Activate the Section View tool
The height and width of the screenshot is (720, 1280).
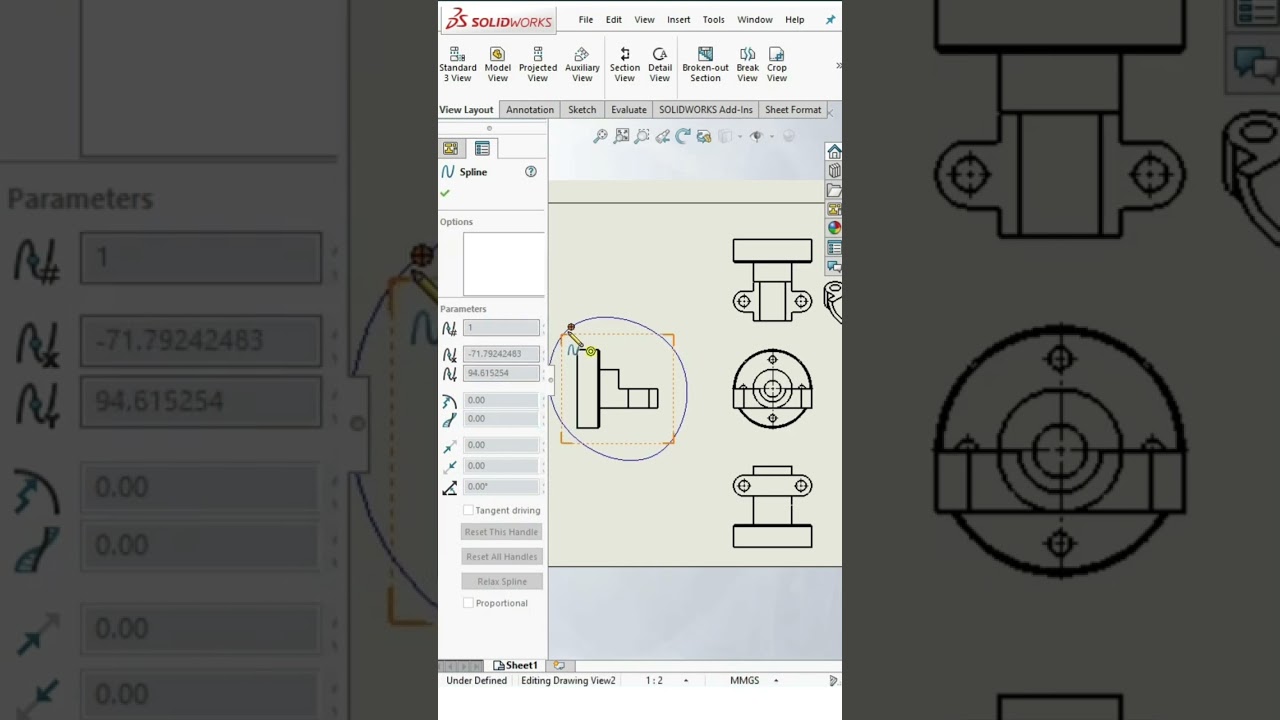point(625,64)
